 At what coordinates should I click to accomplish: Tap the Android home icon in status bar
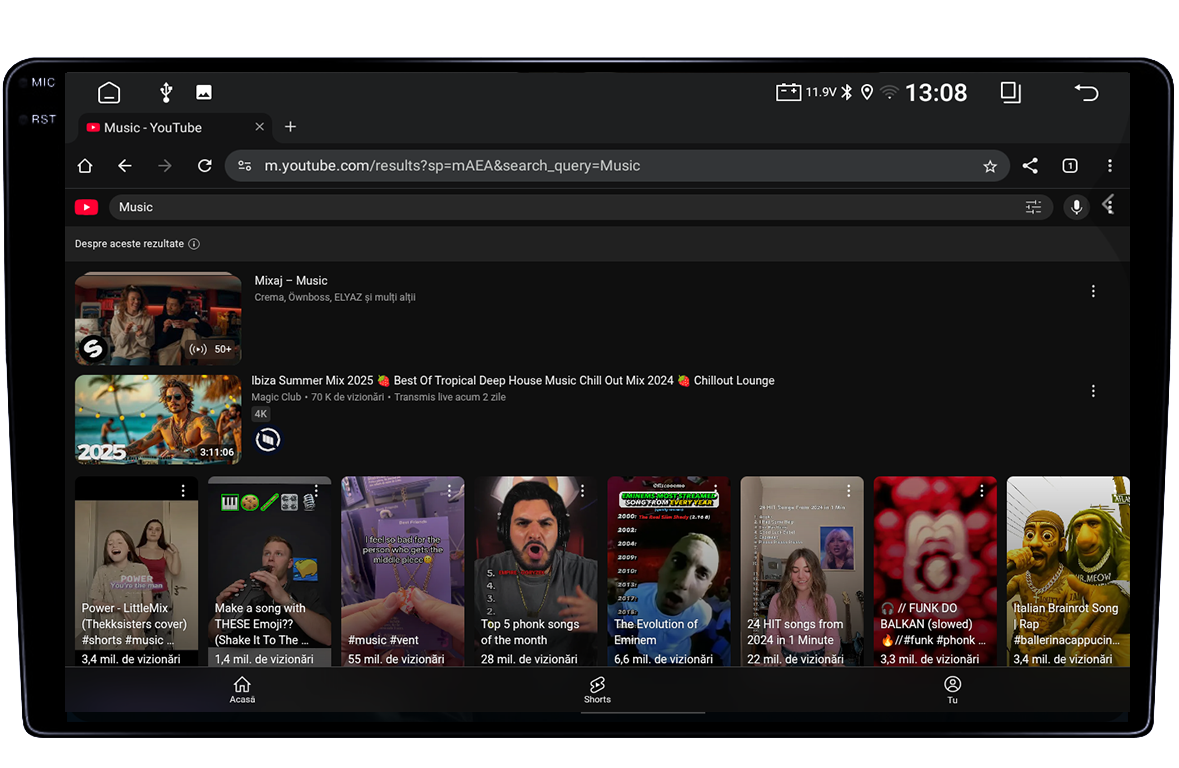click(109, 93)
